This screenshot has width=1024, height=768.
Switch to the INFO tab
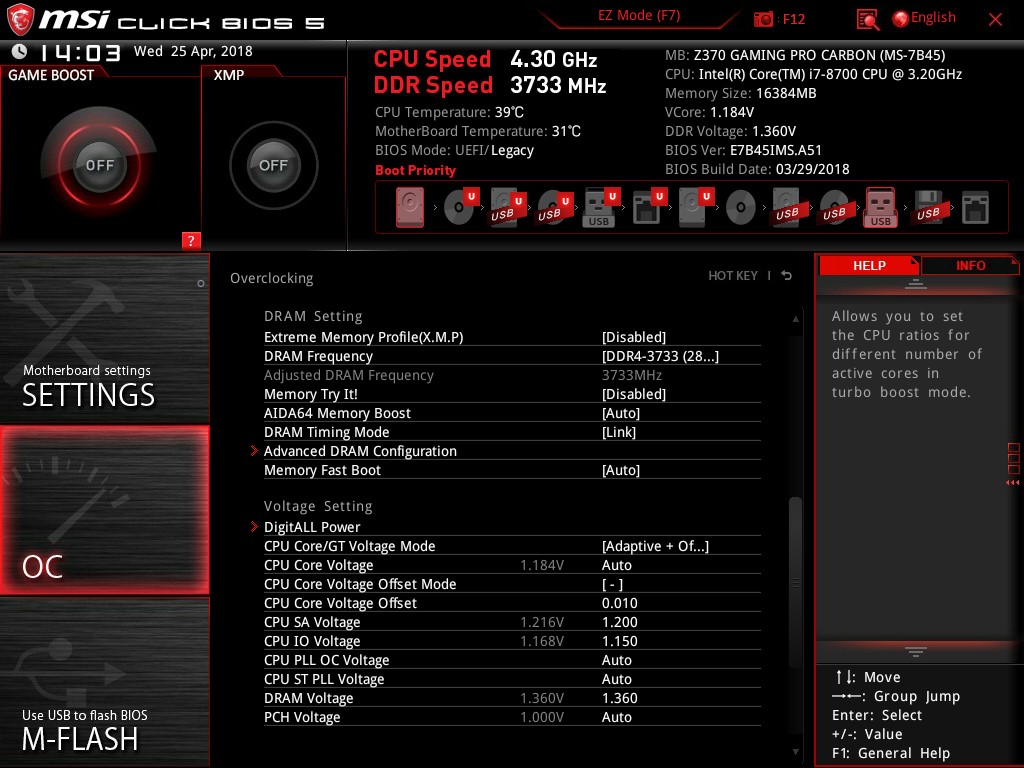pos(970,265)
